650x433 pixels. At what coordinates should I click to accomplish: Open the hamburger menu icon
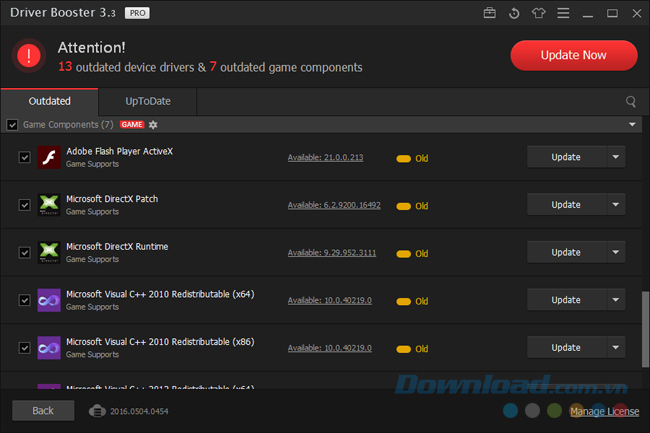[563, 13]
